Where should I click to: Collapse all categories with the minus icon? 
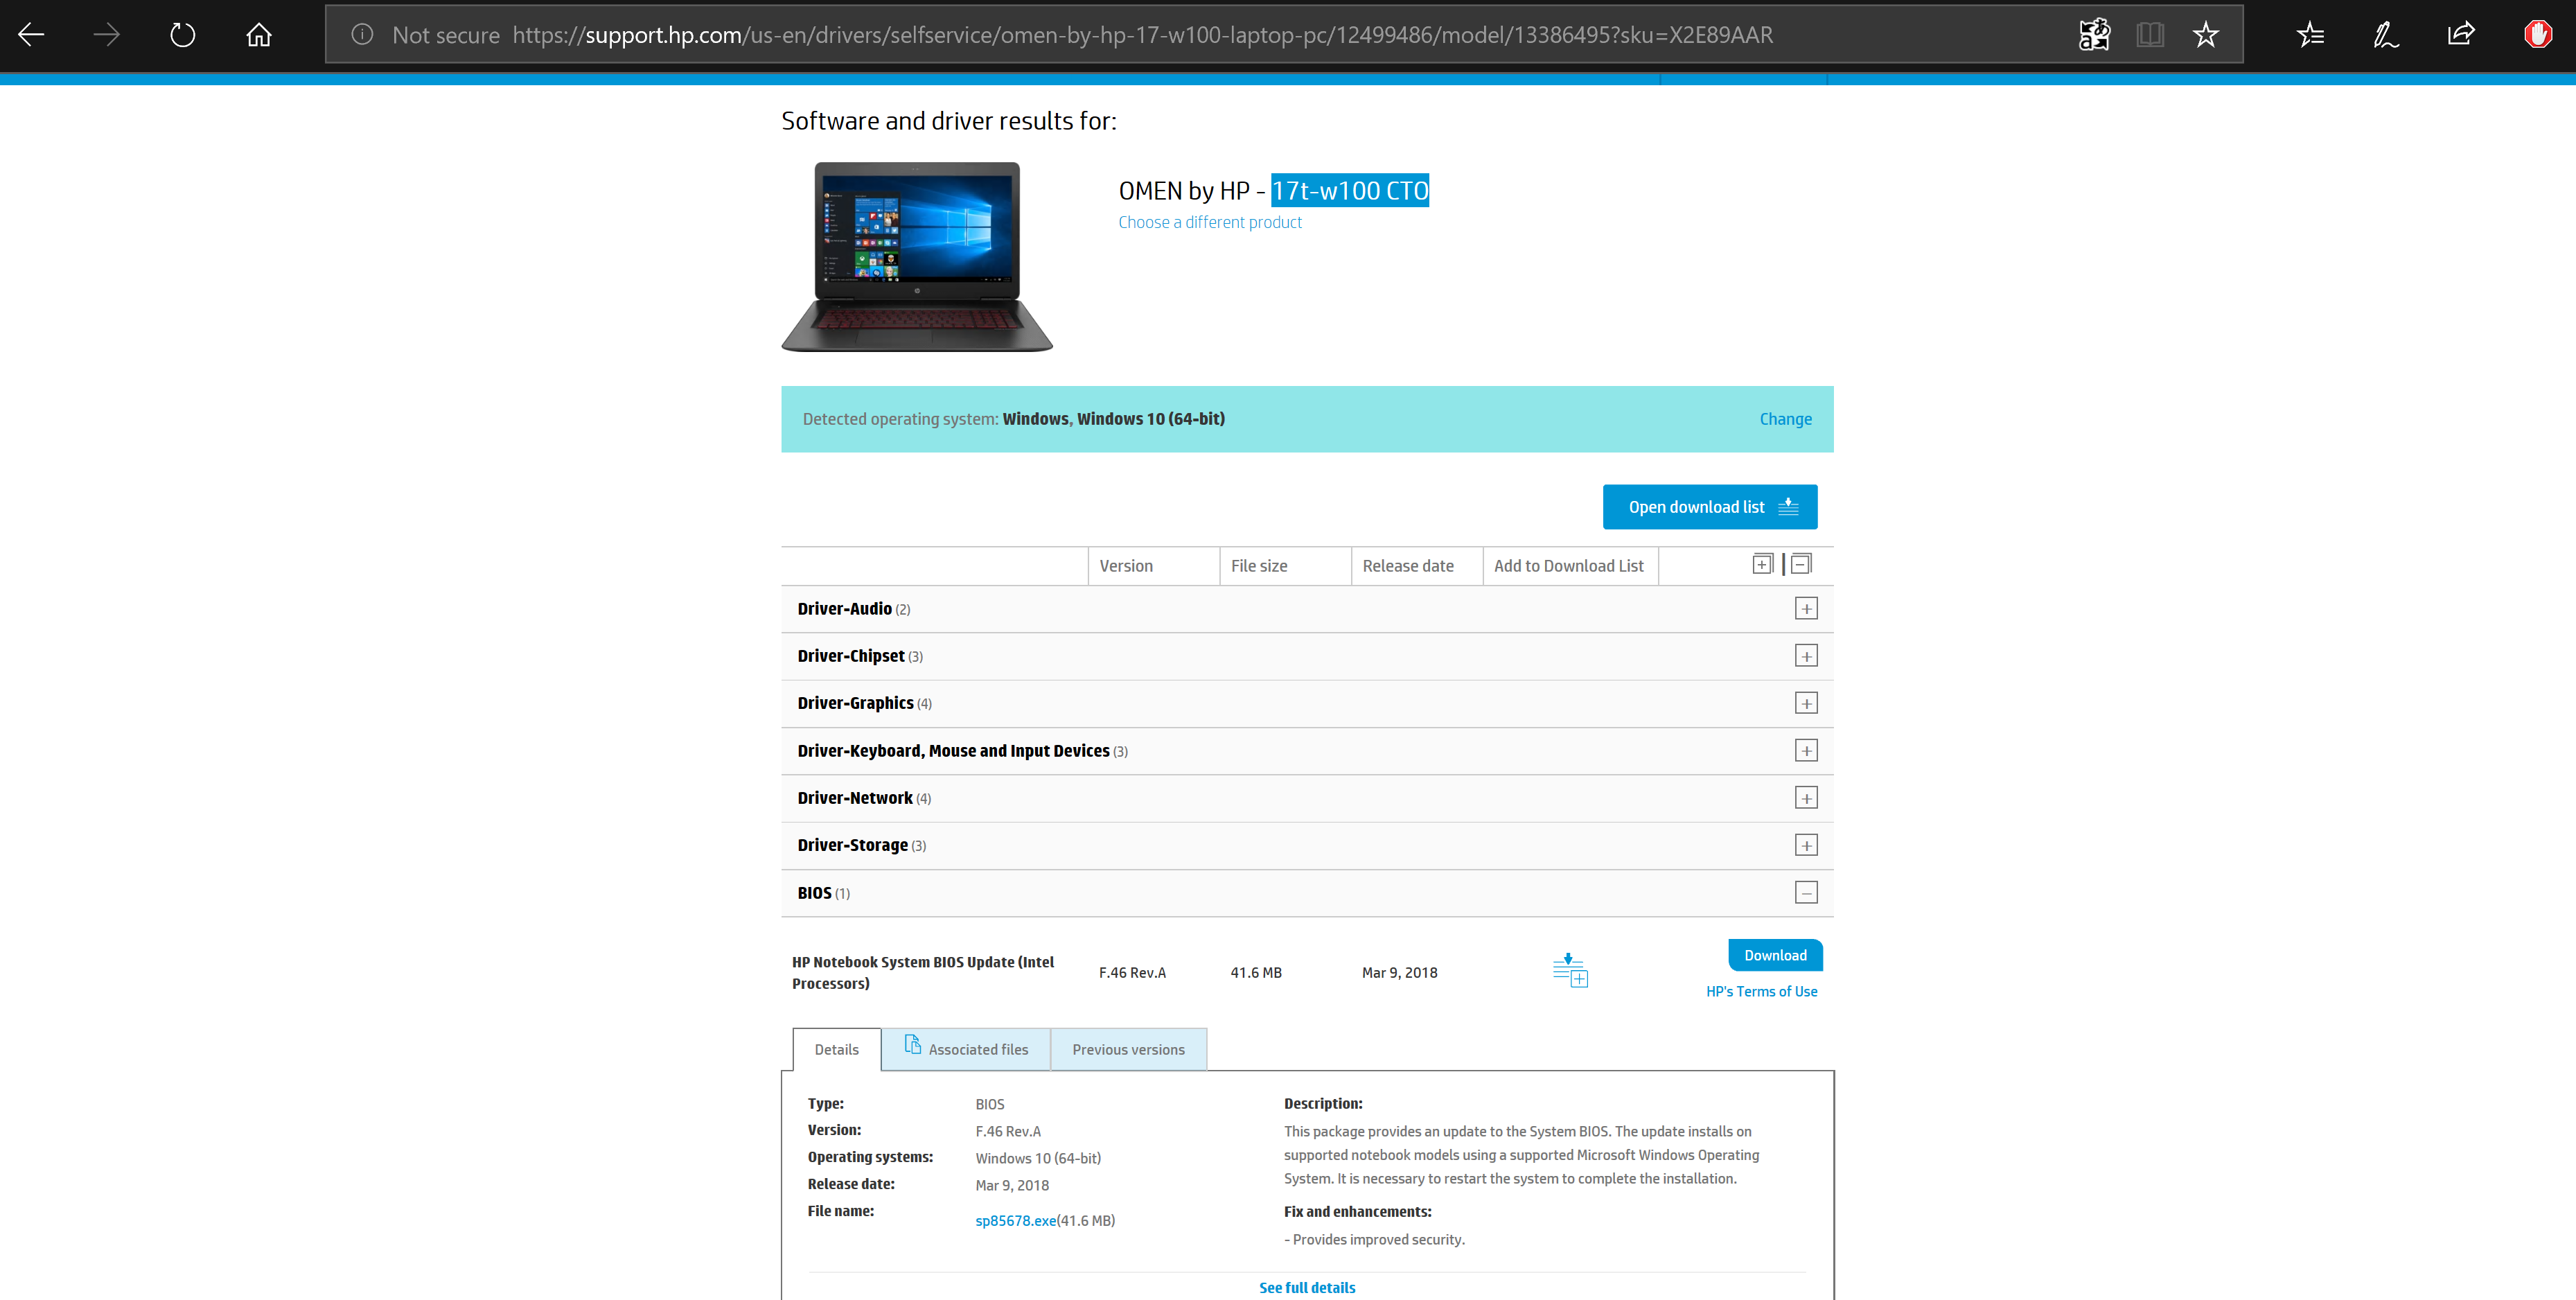click(x=1801, y=565)
